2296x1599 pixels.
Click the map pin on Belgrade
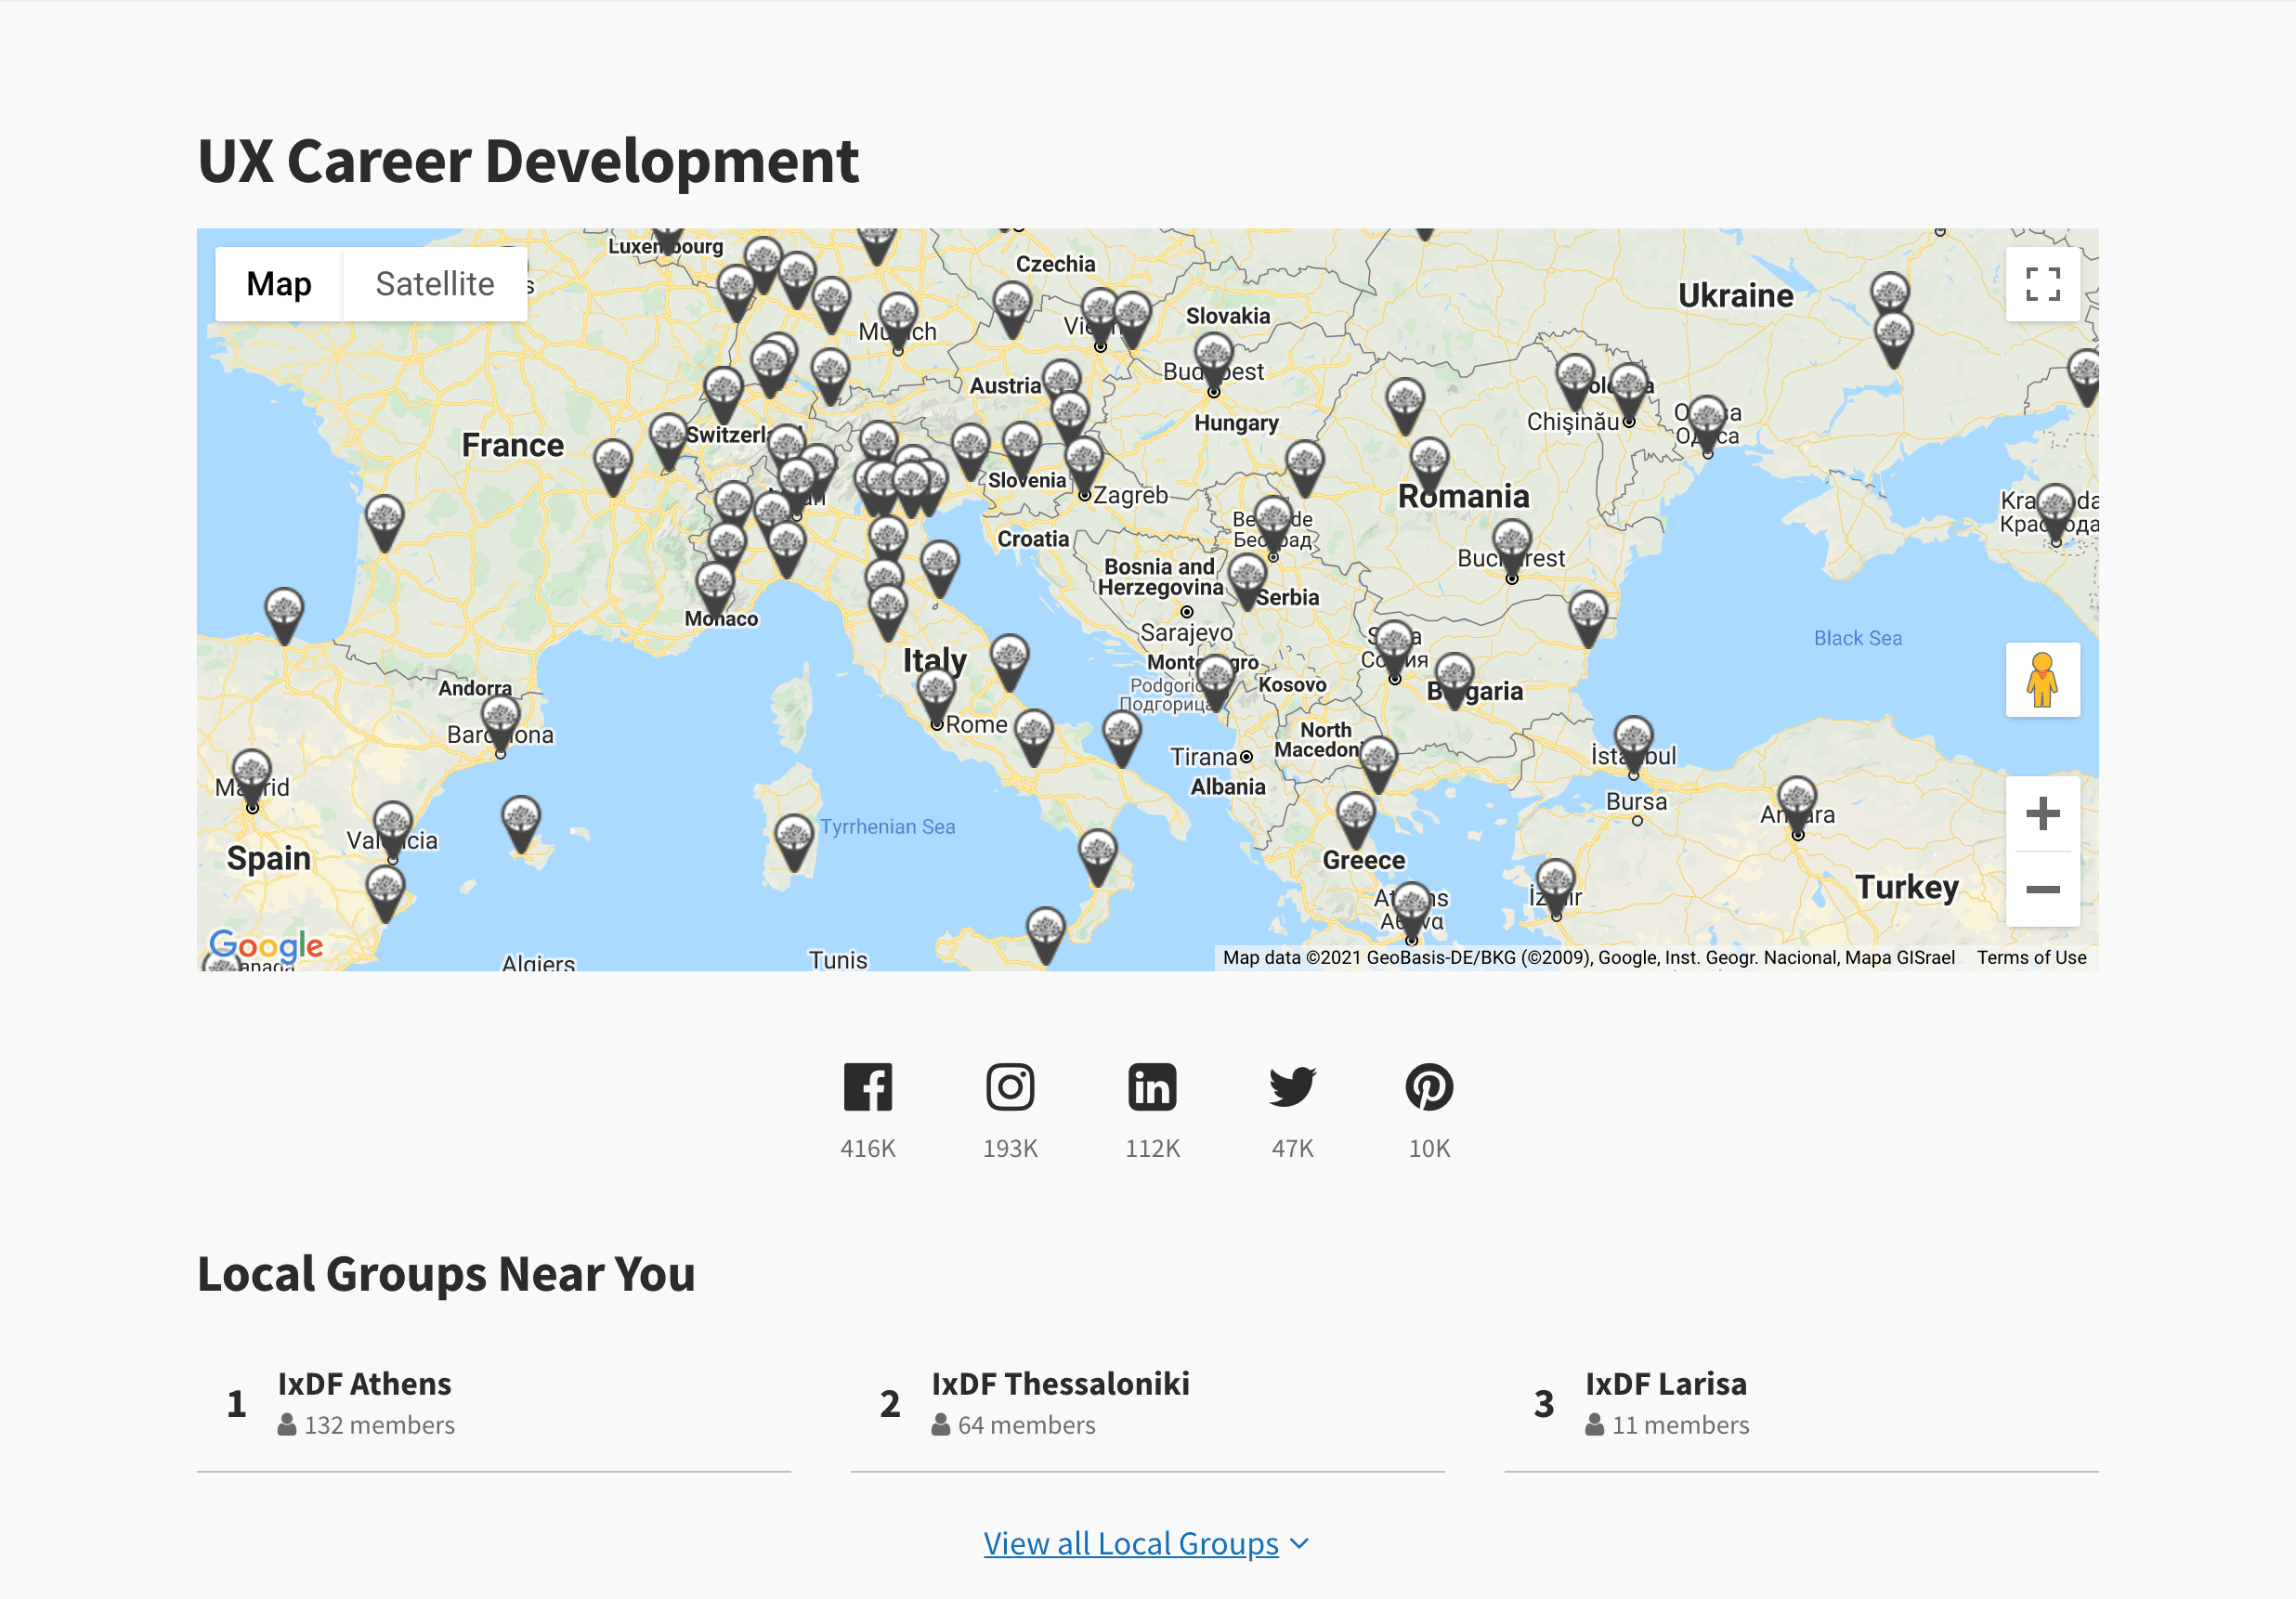tap(1273, 525)
